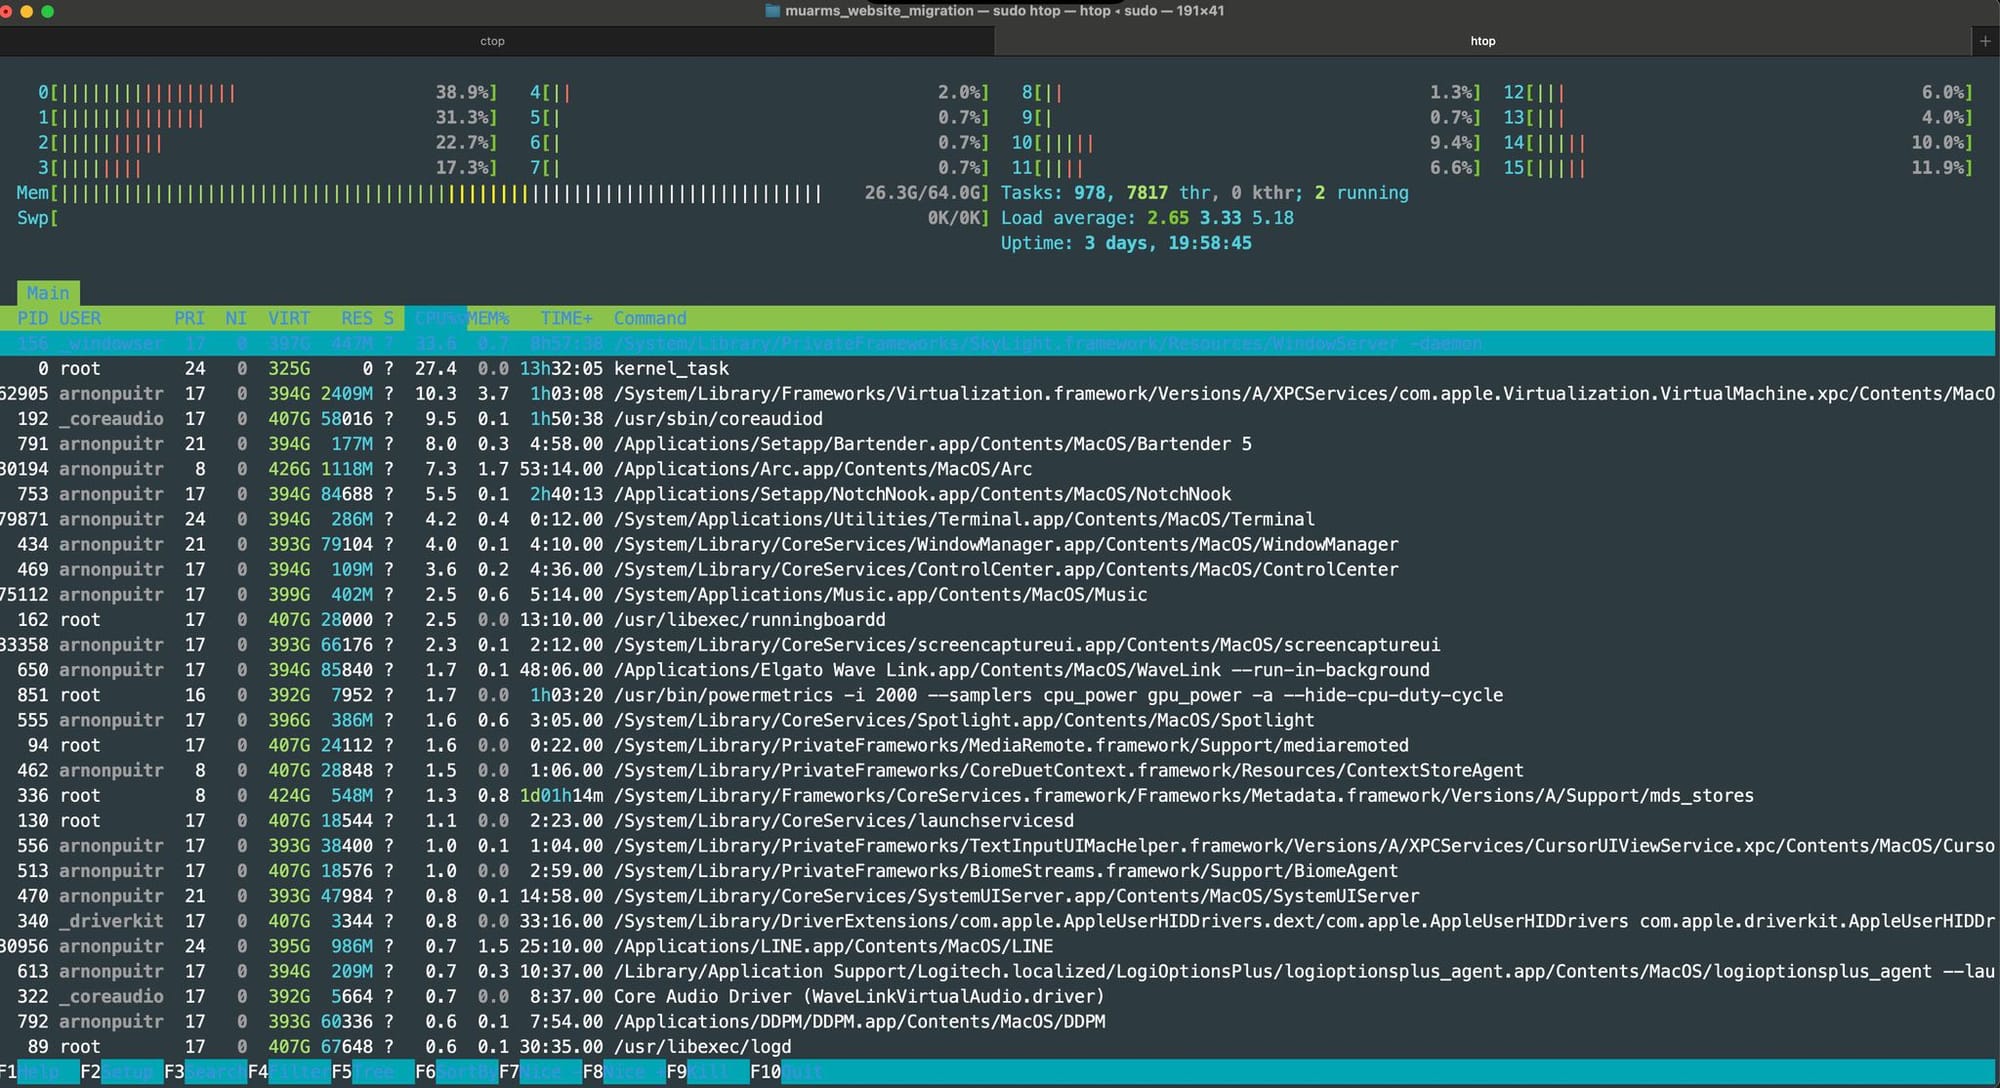Select the launchservicesd process row

(x=998, y=820)
